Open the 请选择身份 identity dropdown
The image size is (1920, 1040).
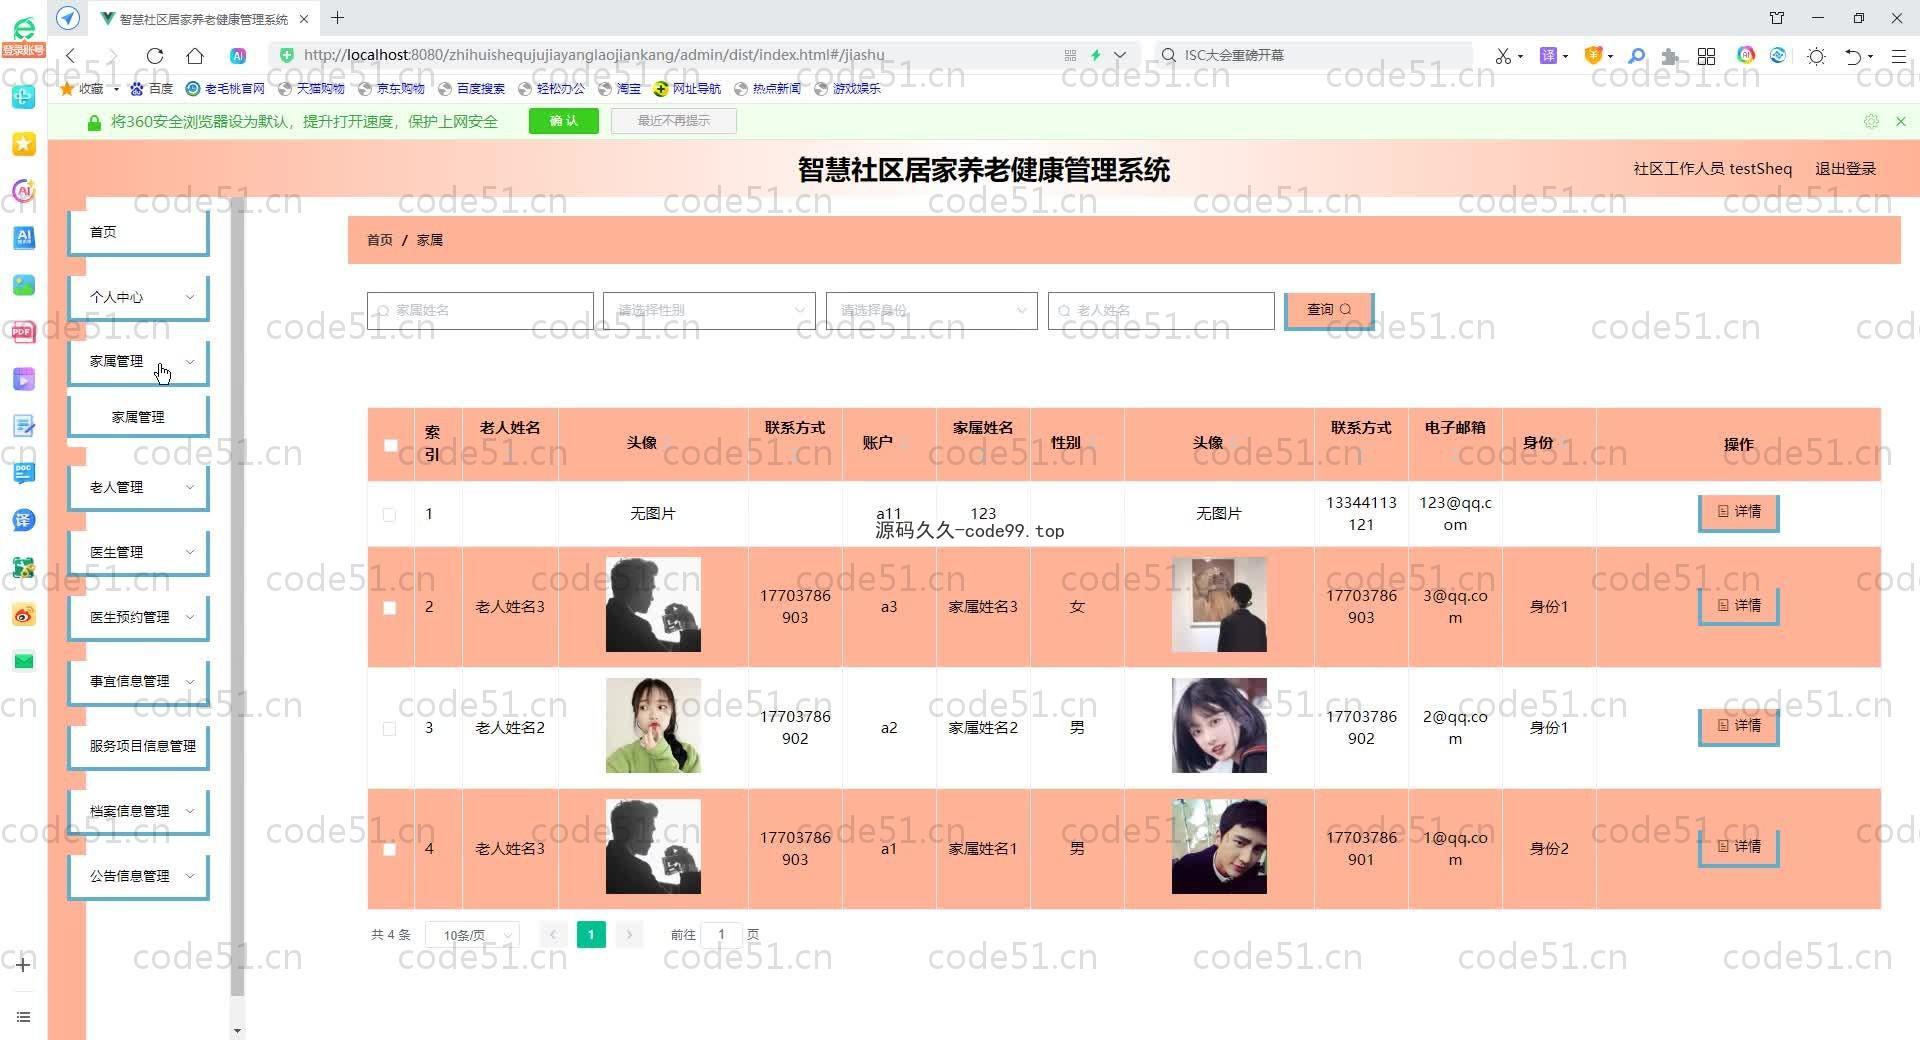point(932,310)
